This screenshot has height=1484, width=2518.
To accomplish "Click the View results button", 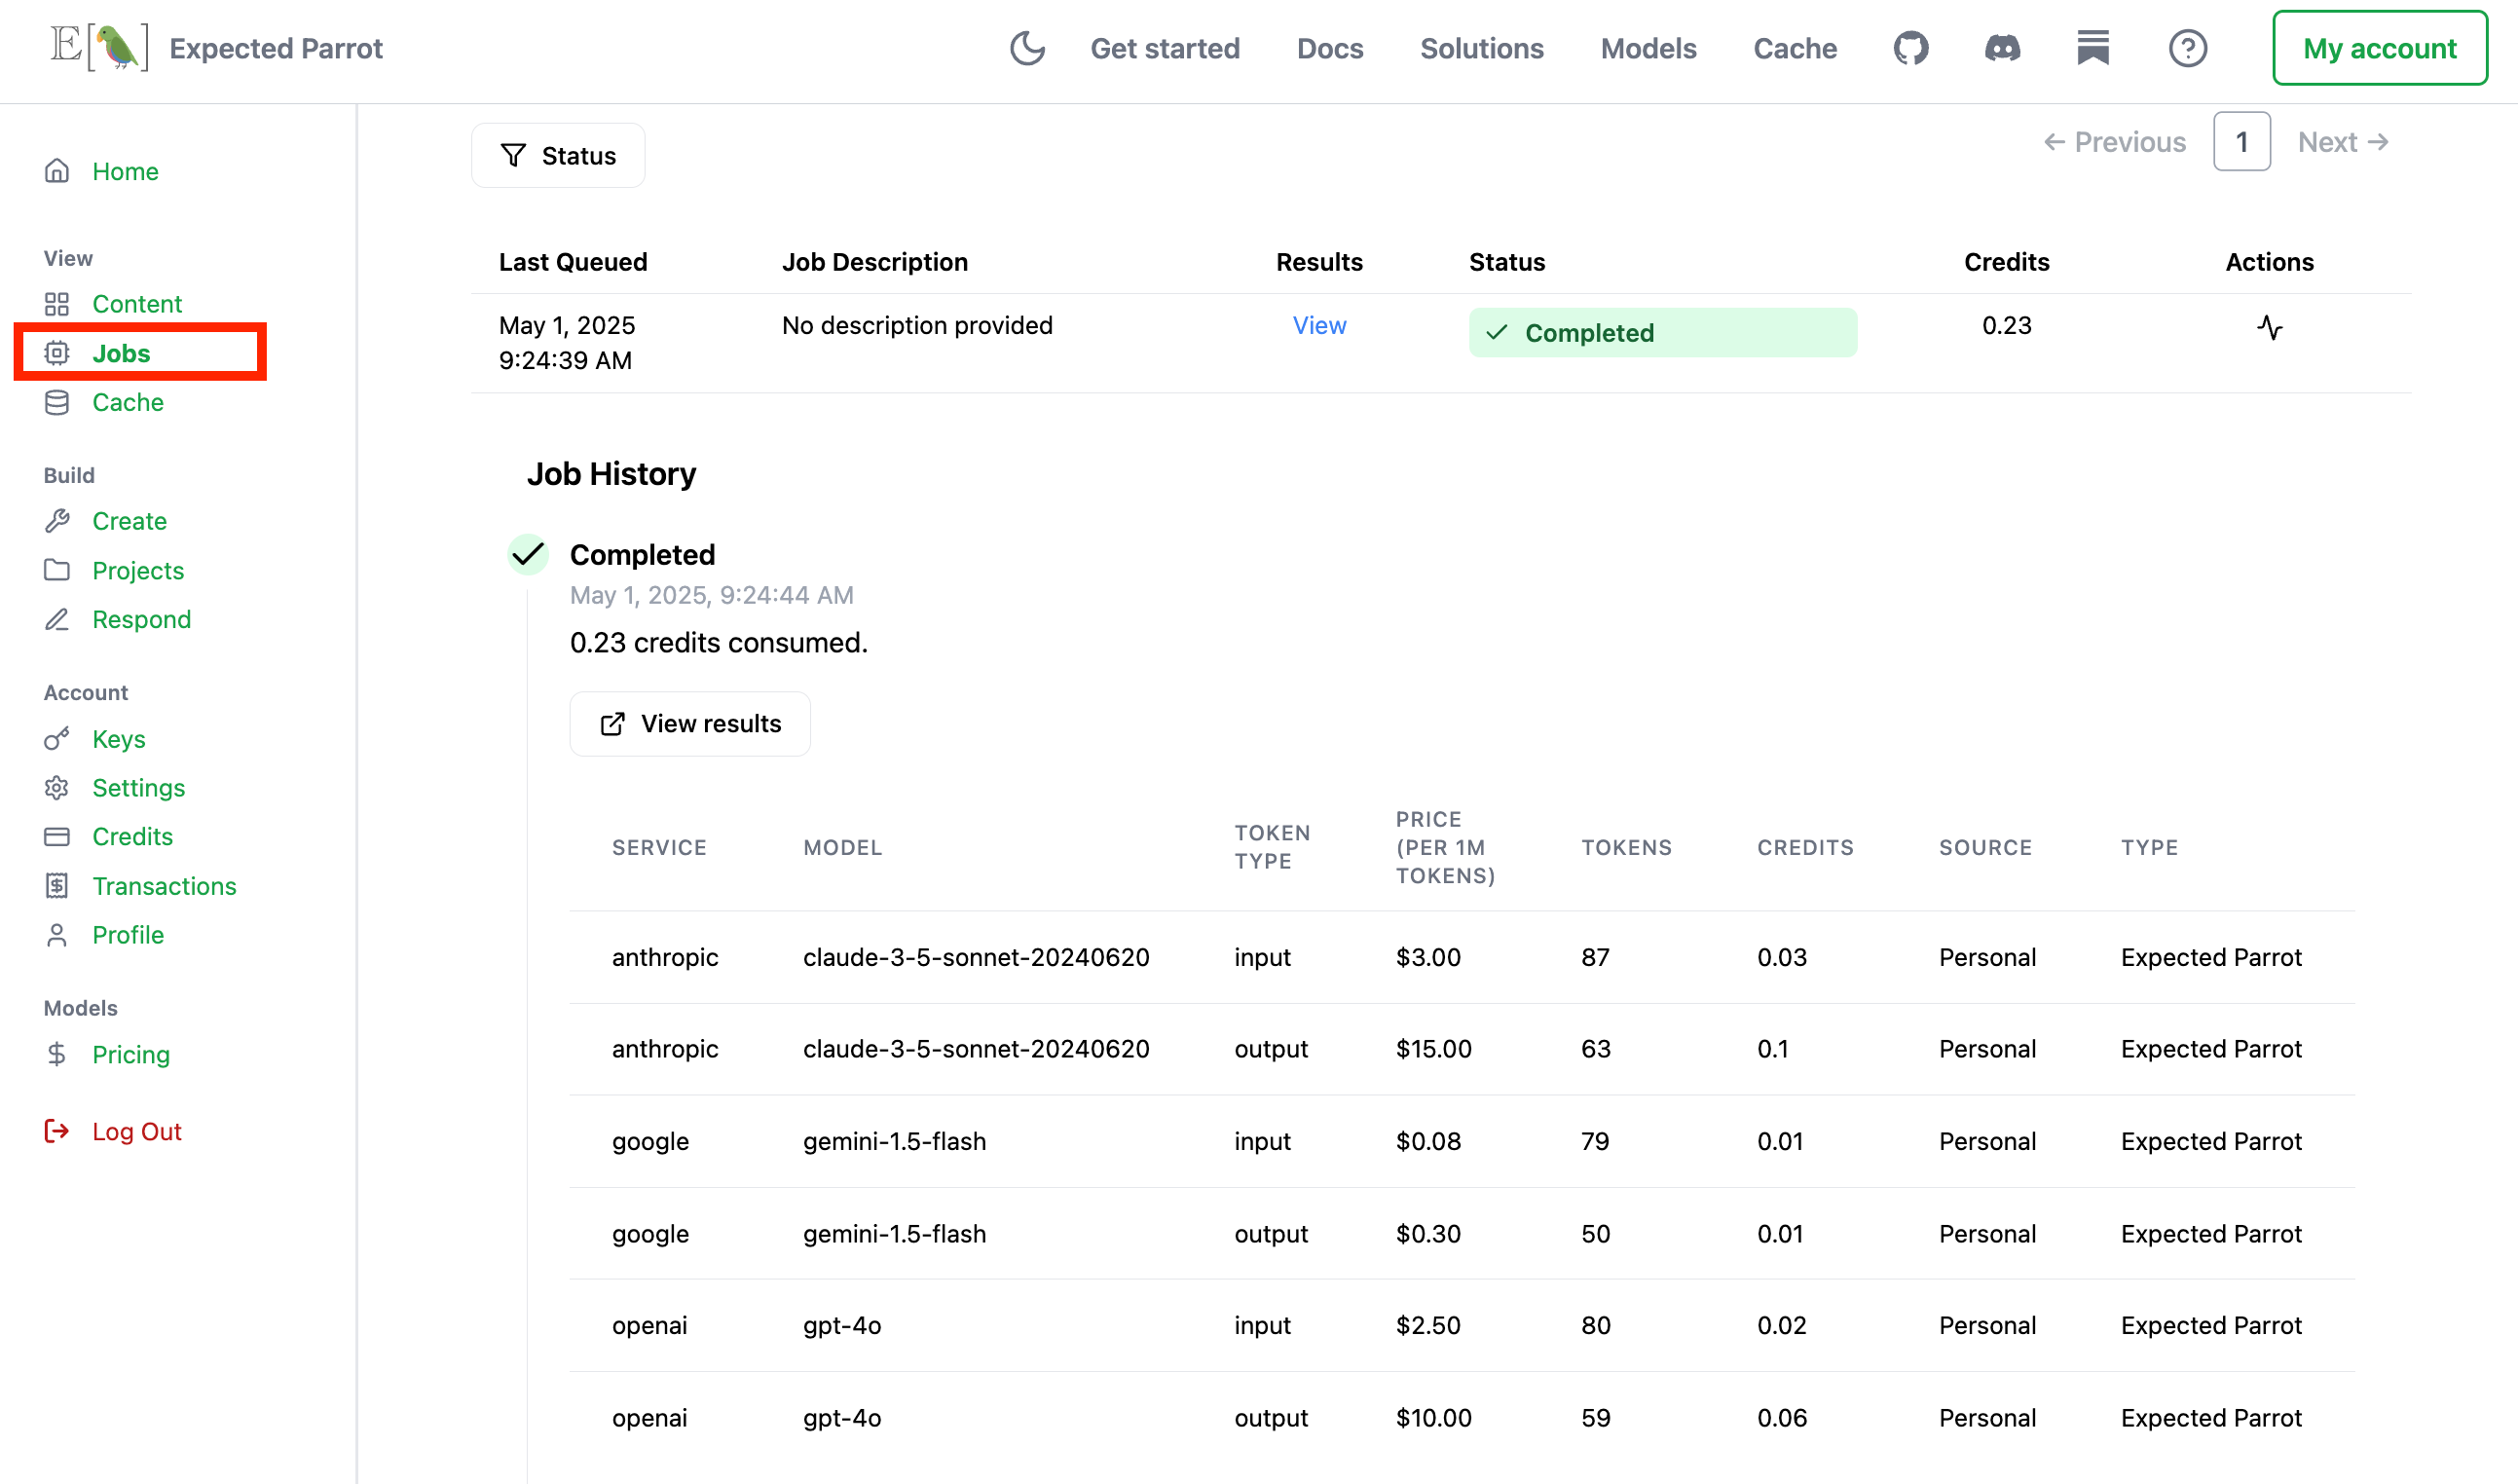I will [x=689, y=723].
